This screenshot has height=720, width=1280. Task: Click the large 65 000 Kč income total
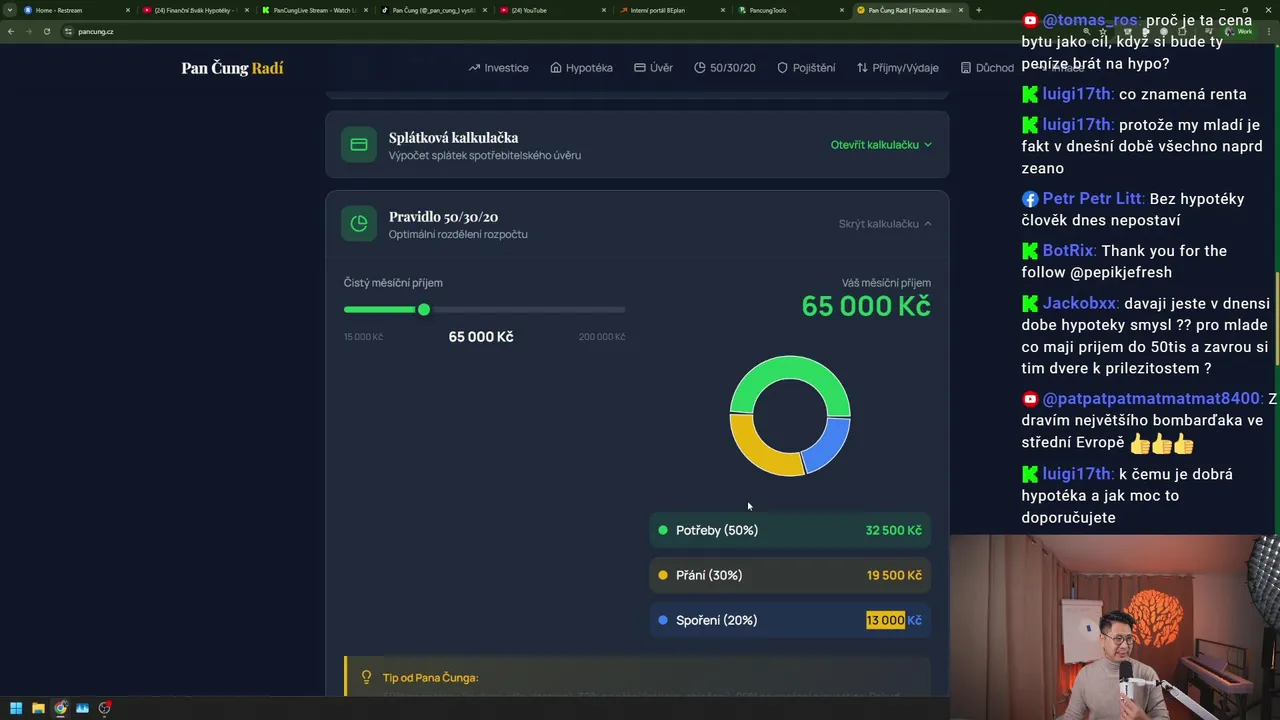pos(866,306)
